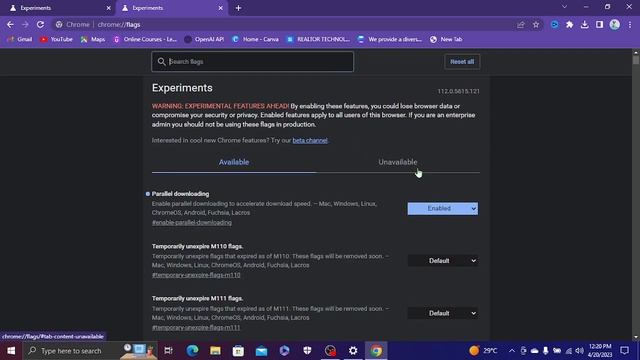Click #temporary-unexpire-flags-m111 anchor link

(x=196, y=327)
